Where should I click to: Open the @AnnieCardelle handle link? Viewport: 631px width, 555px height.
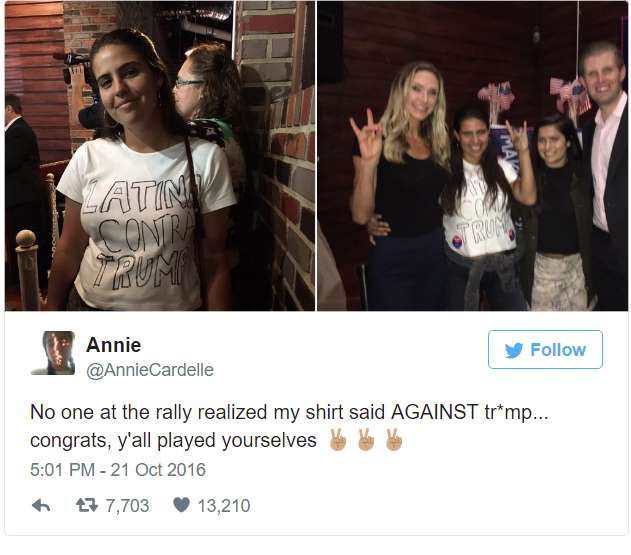(150, 370)
